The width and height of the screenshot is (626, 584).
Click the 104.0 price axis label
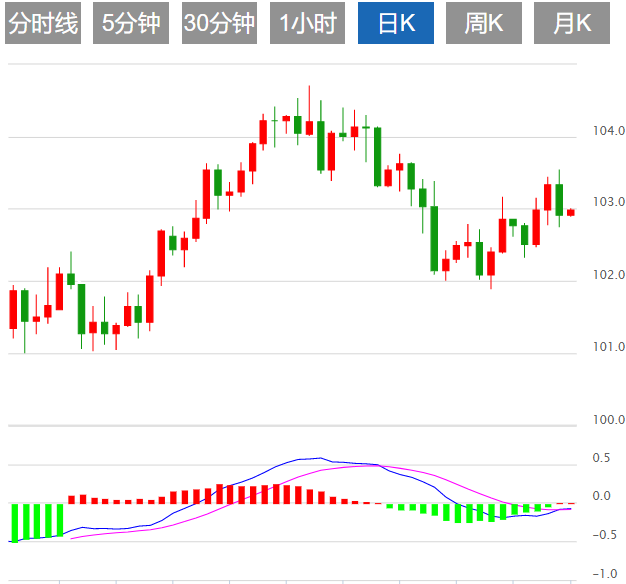tap(609, 131)
